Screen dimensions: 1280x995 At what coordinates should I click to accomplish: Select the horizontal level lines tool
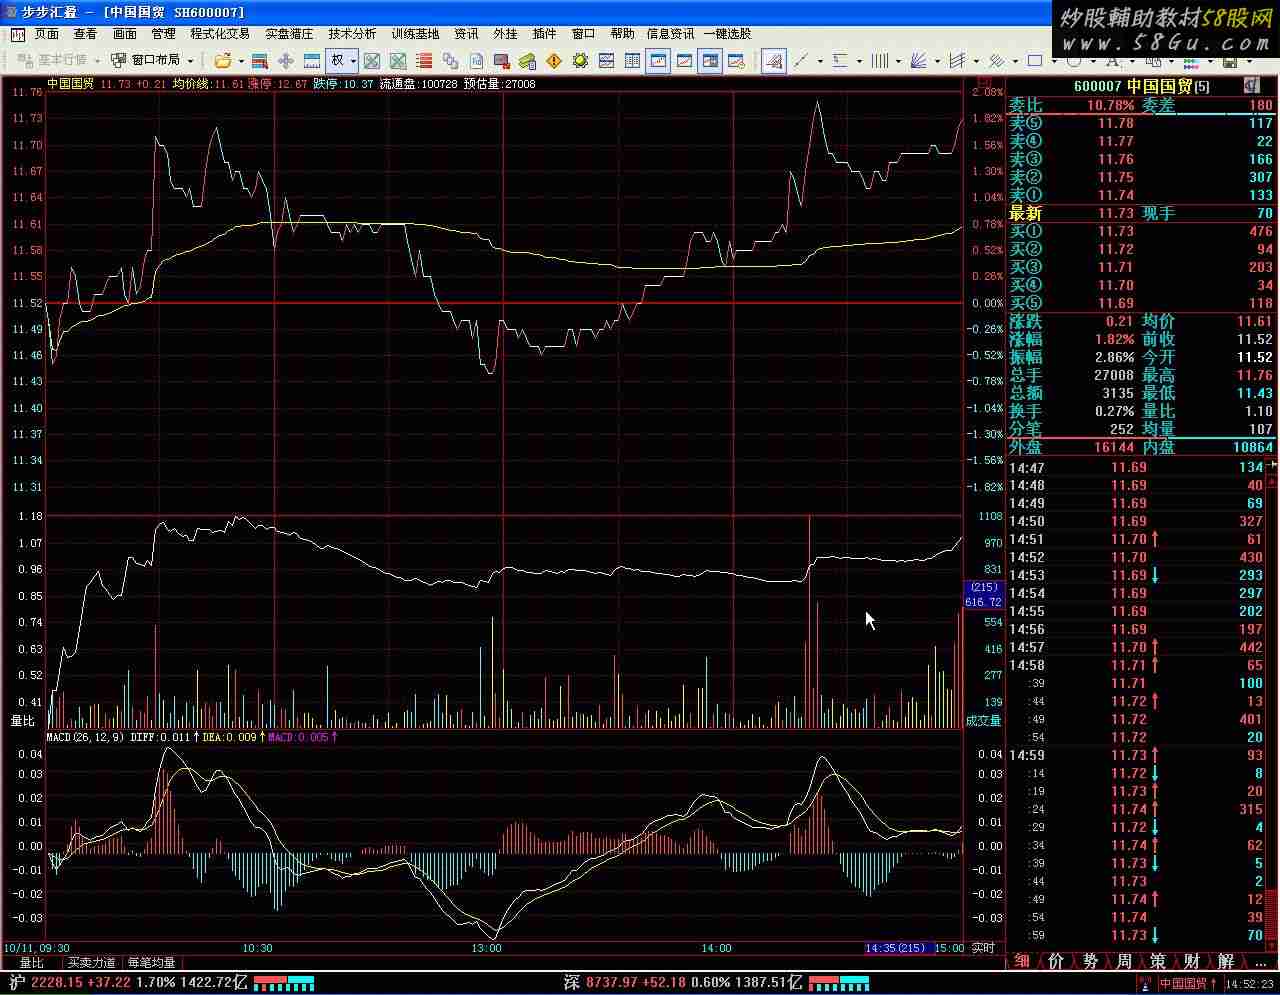[840, 61]
